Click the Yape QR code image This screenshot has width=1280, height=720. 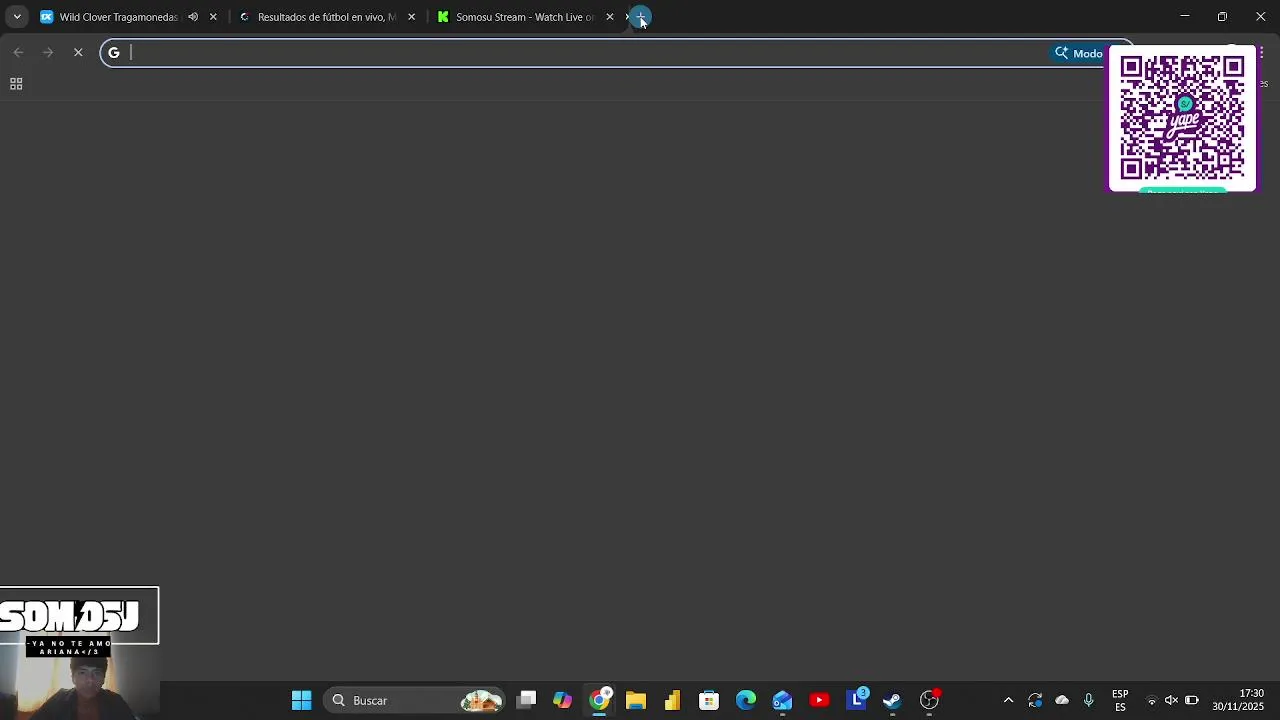(1182, 118)
